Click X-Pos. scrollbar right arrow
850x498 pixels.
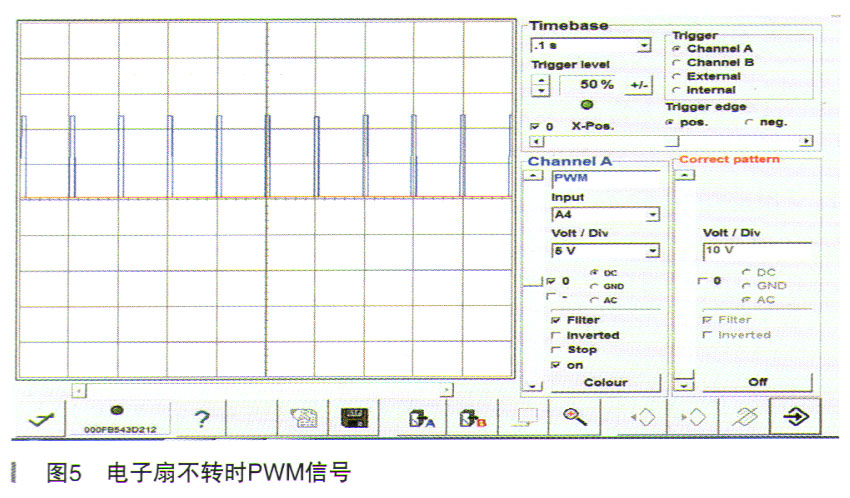coord(807,141)
